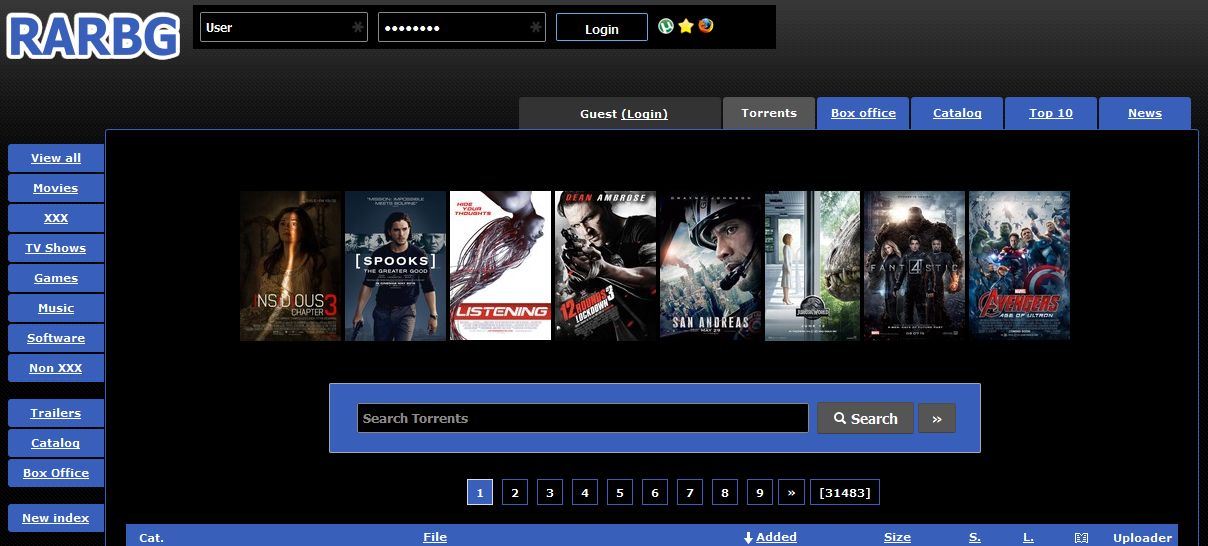Go to page 1

click(x=480, y=492)
